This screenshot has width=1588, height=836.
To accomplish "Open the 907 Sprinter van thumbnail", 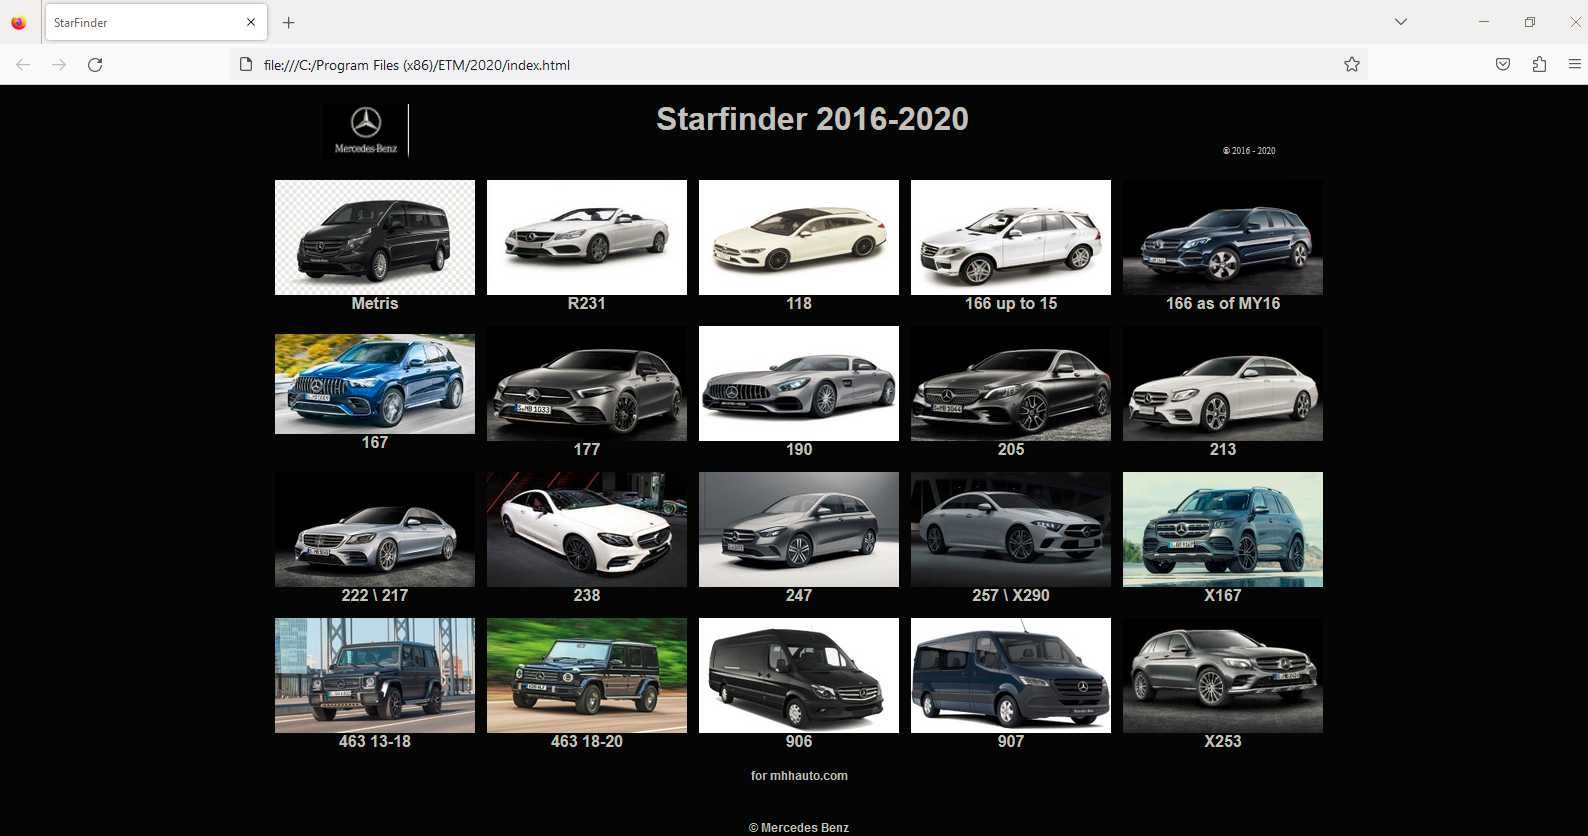I will click(1011, 675).
